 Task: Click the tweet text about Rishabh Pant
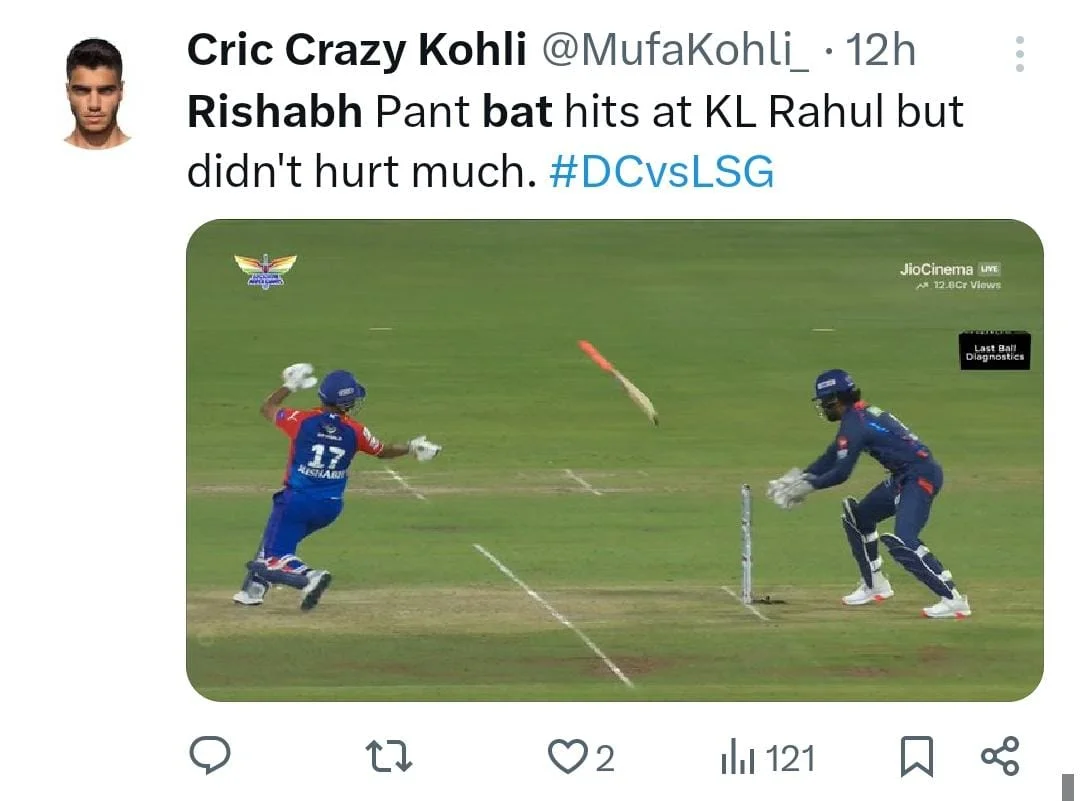575,113
